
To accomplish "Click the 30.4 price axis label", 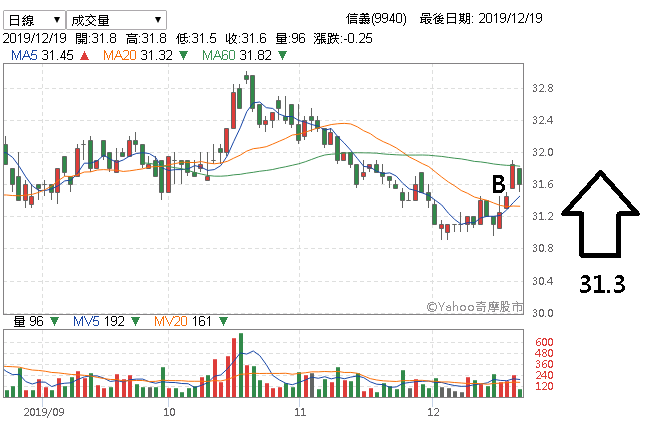I will [543, 282].
